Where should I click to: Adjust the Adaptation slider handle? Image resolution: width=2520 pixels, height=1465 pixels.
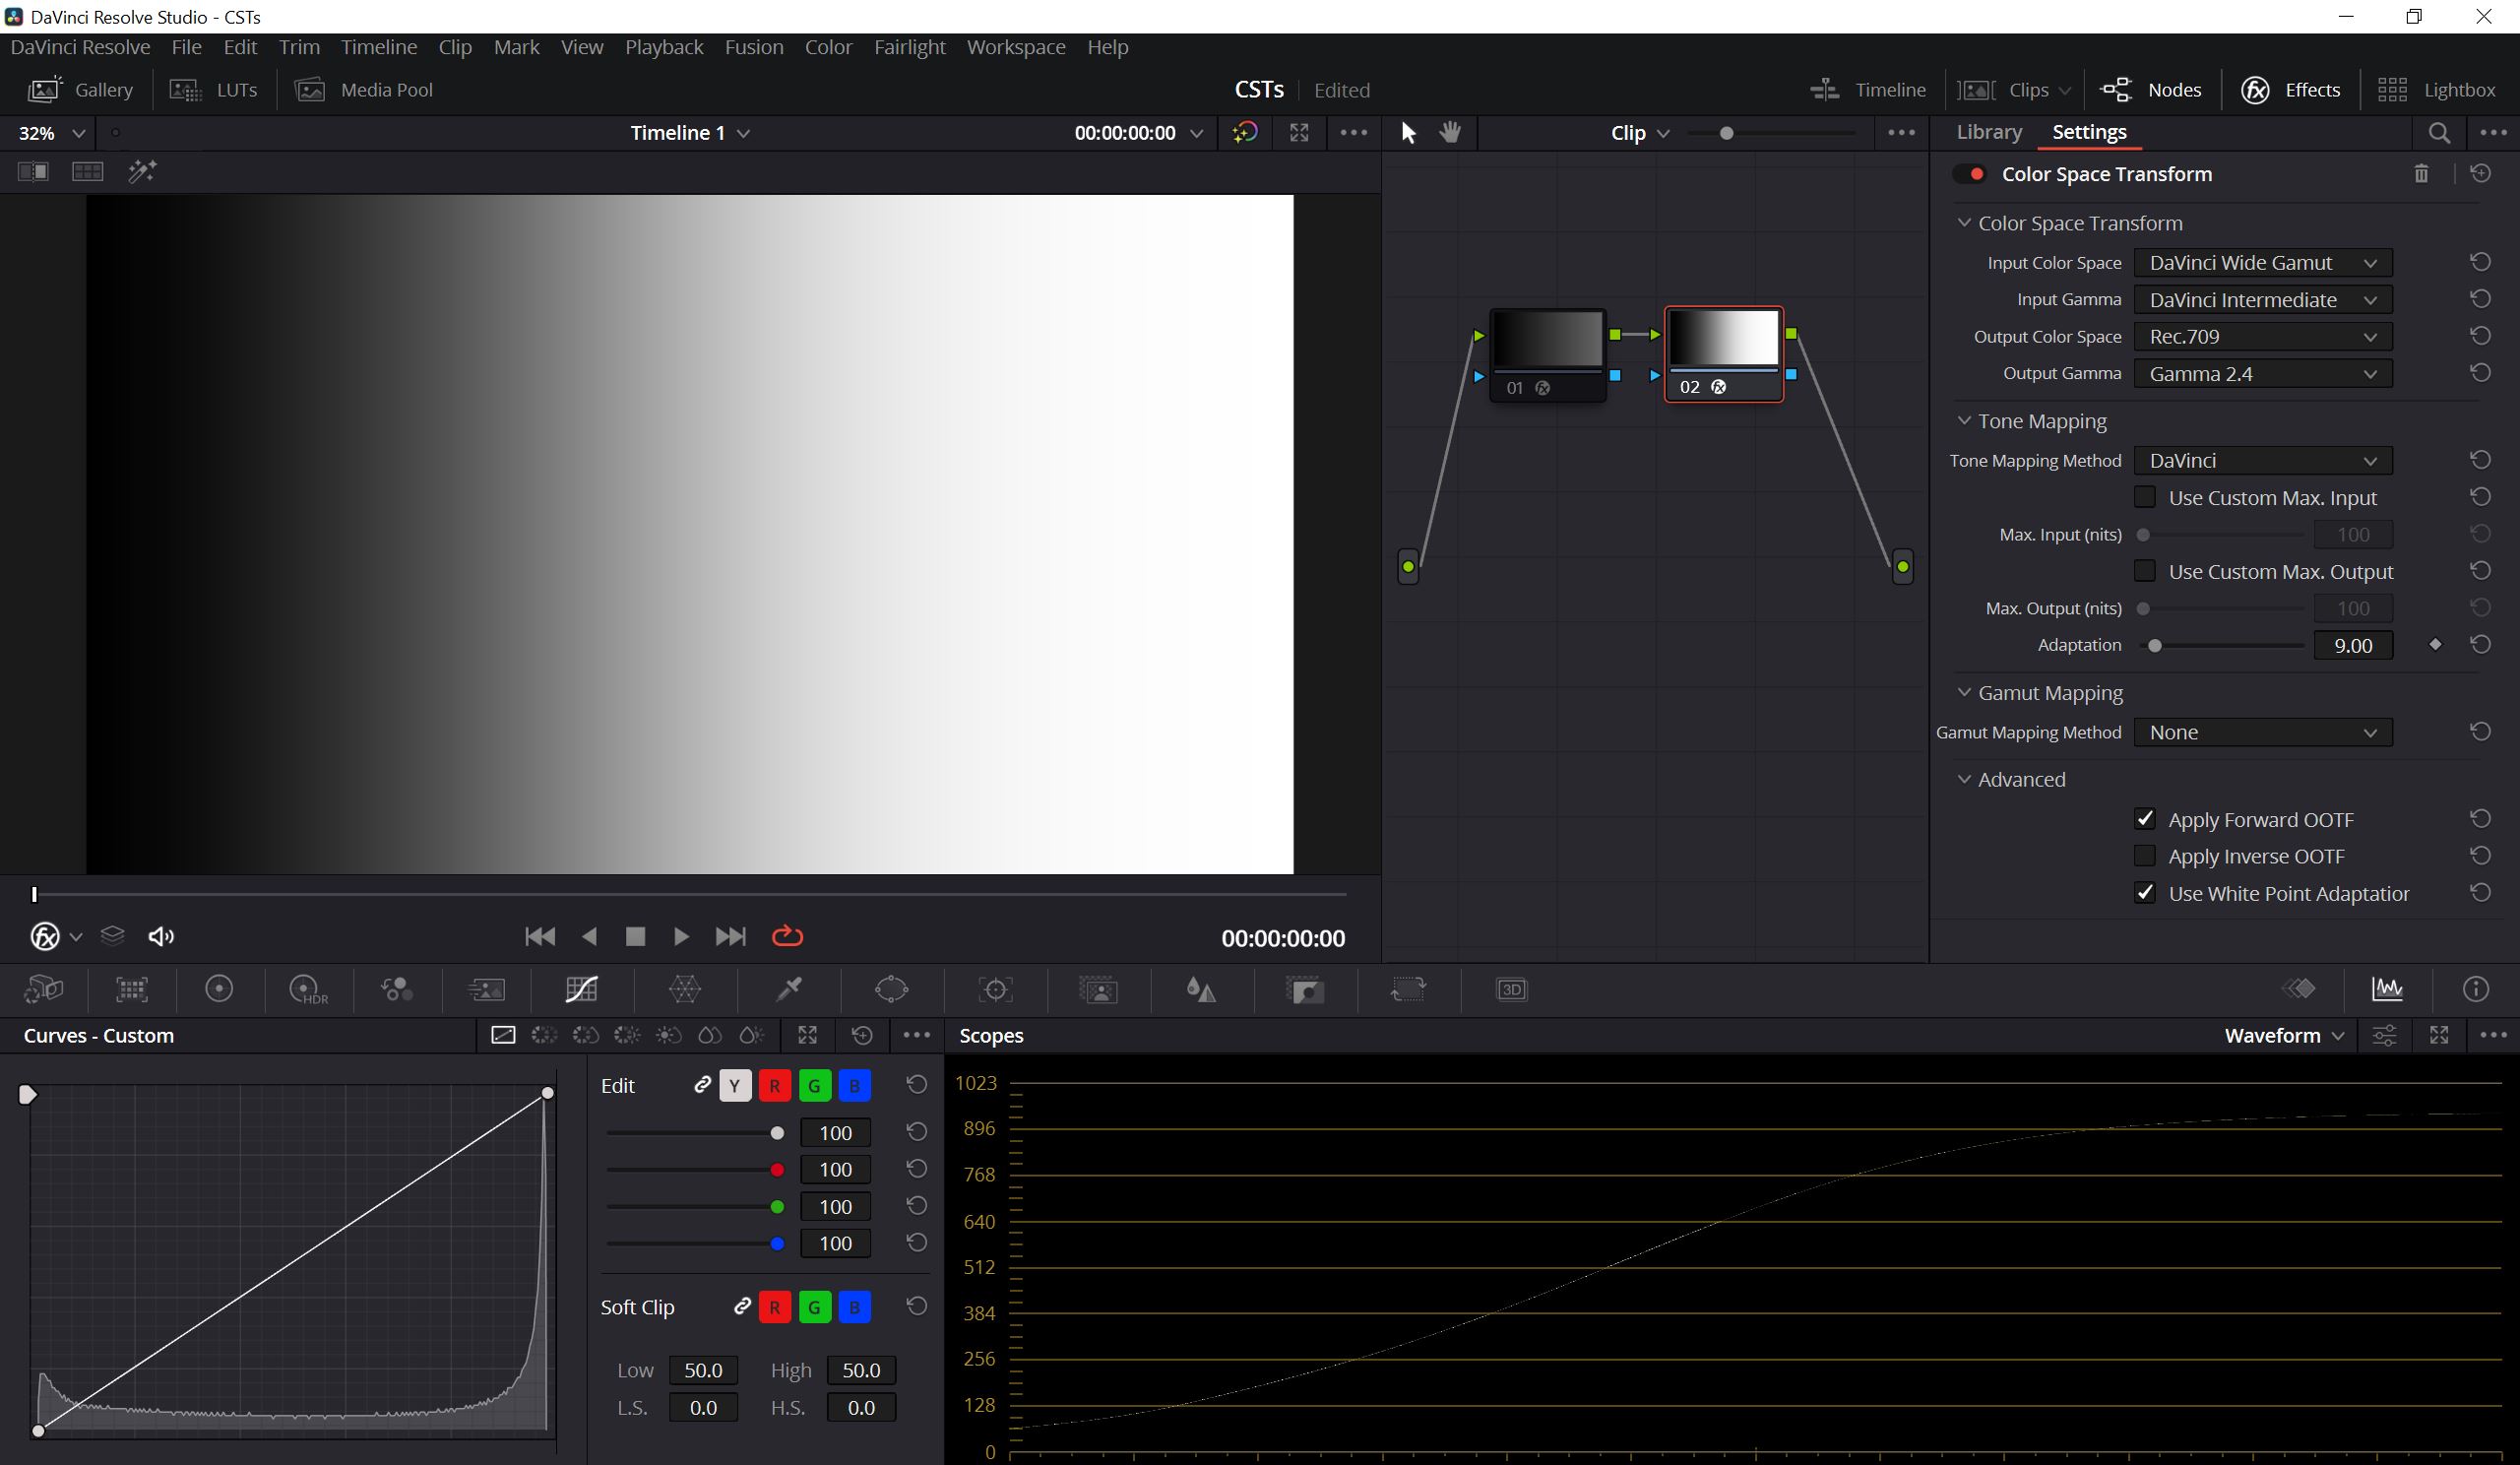pyautogui.click(x=2155, y=646)
